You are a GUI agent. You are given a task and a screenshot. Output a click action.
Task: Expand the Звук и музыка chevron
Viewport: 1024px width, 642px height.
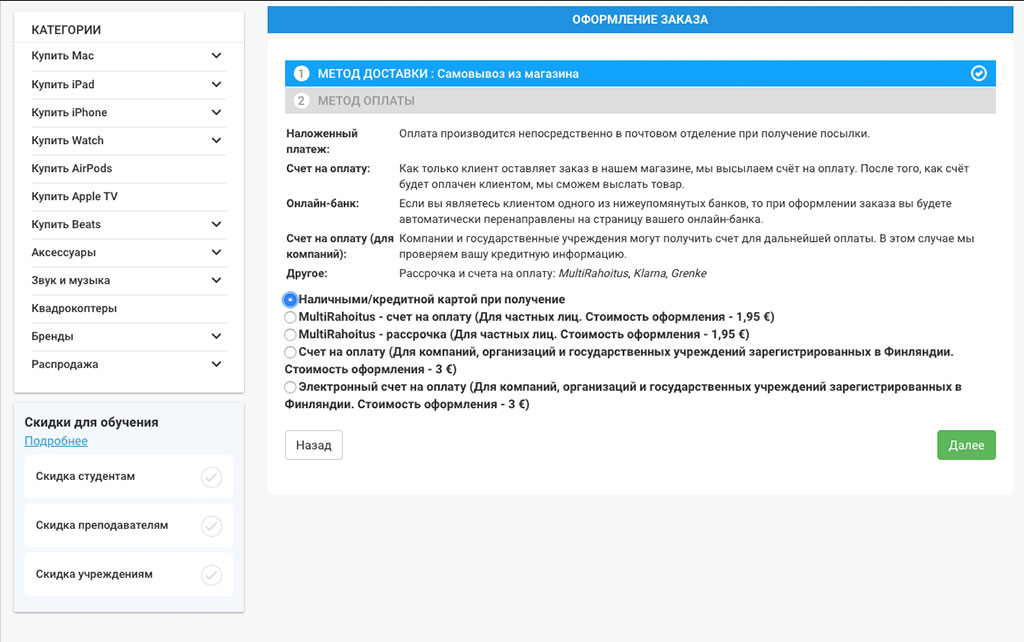(216, 280)
